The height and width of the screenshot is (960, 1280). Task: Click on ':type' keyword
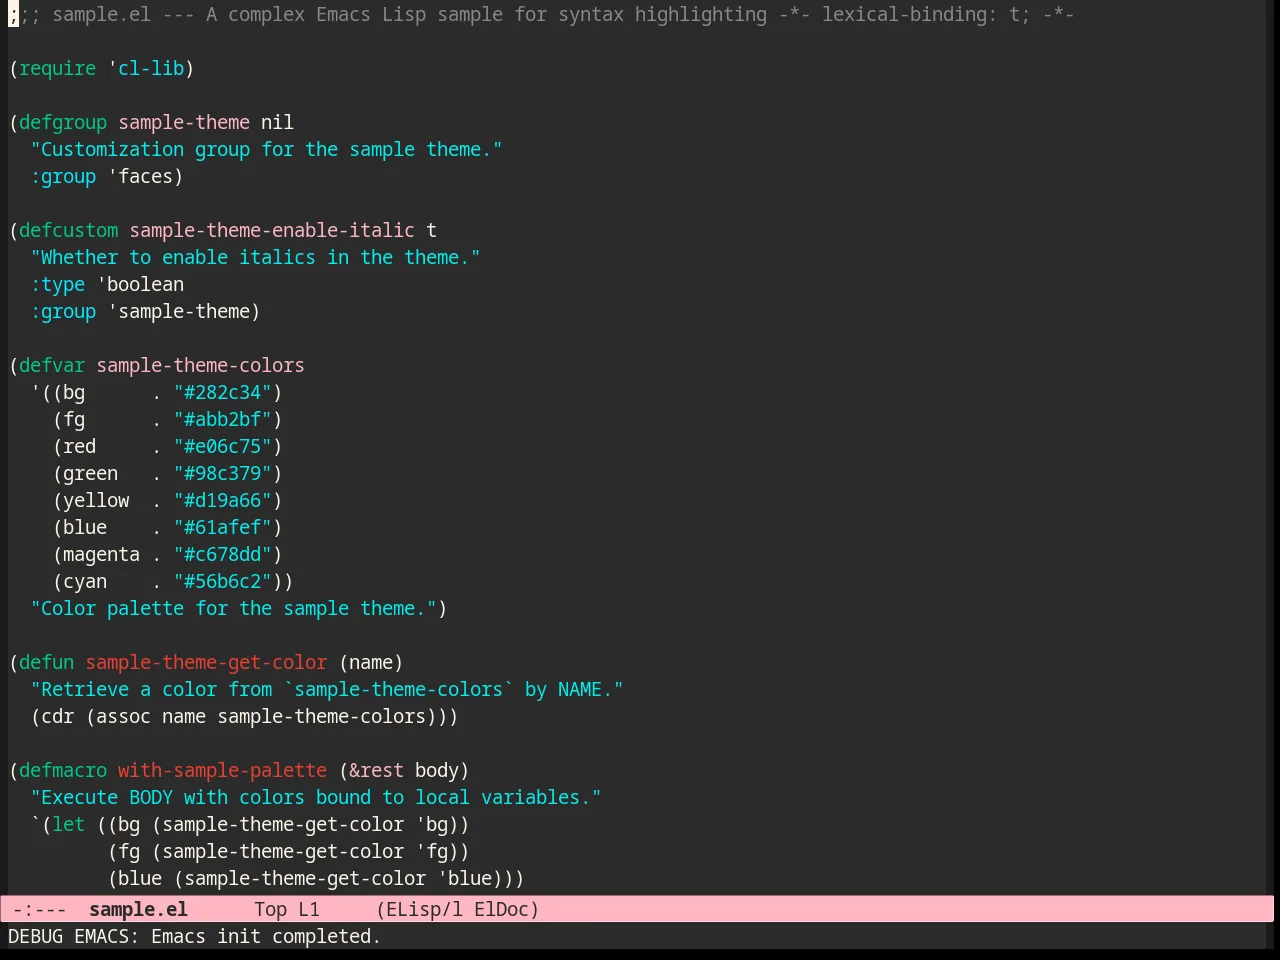point(57,284)
